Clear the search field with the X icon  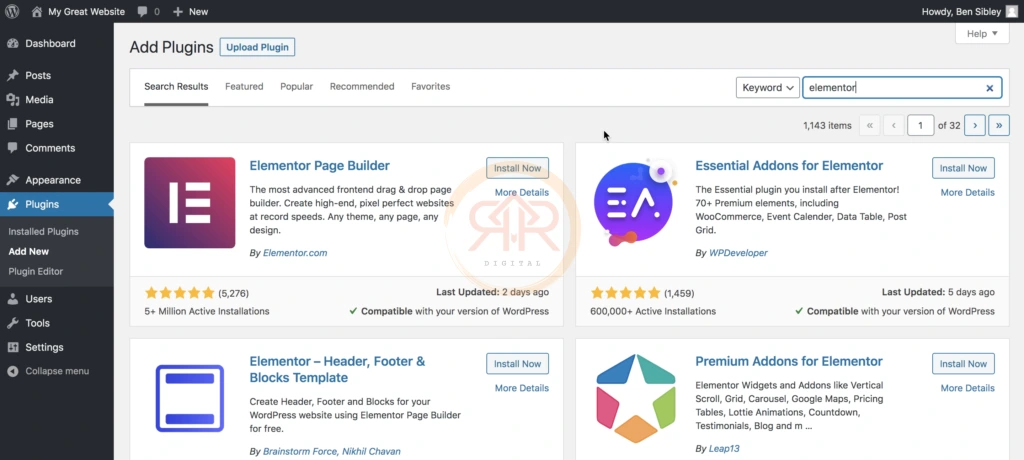point(990,88)
